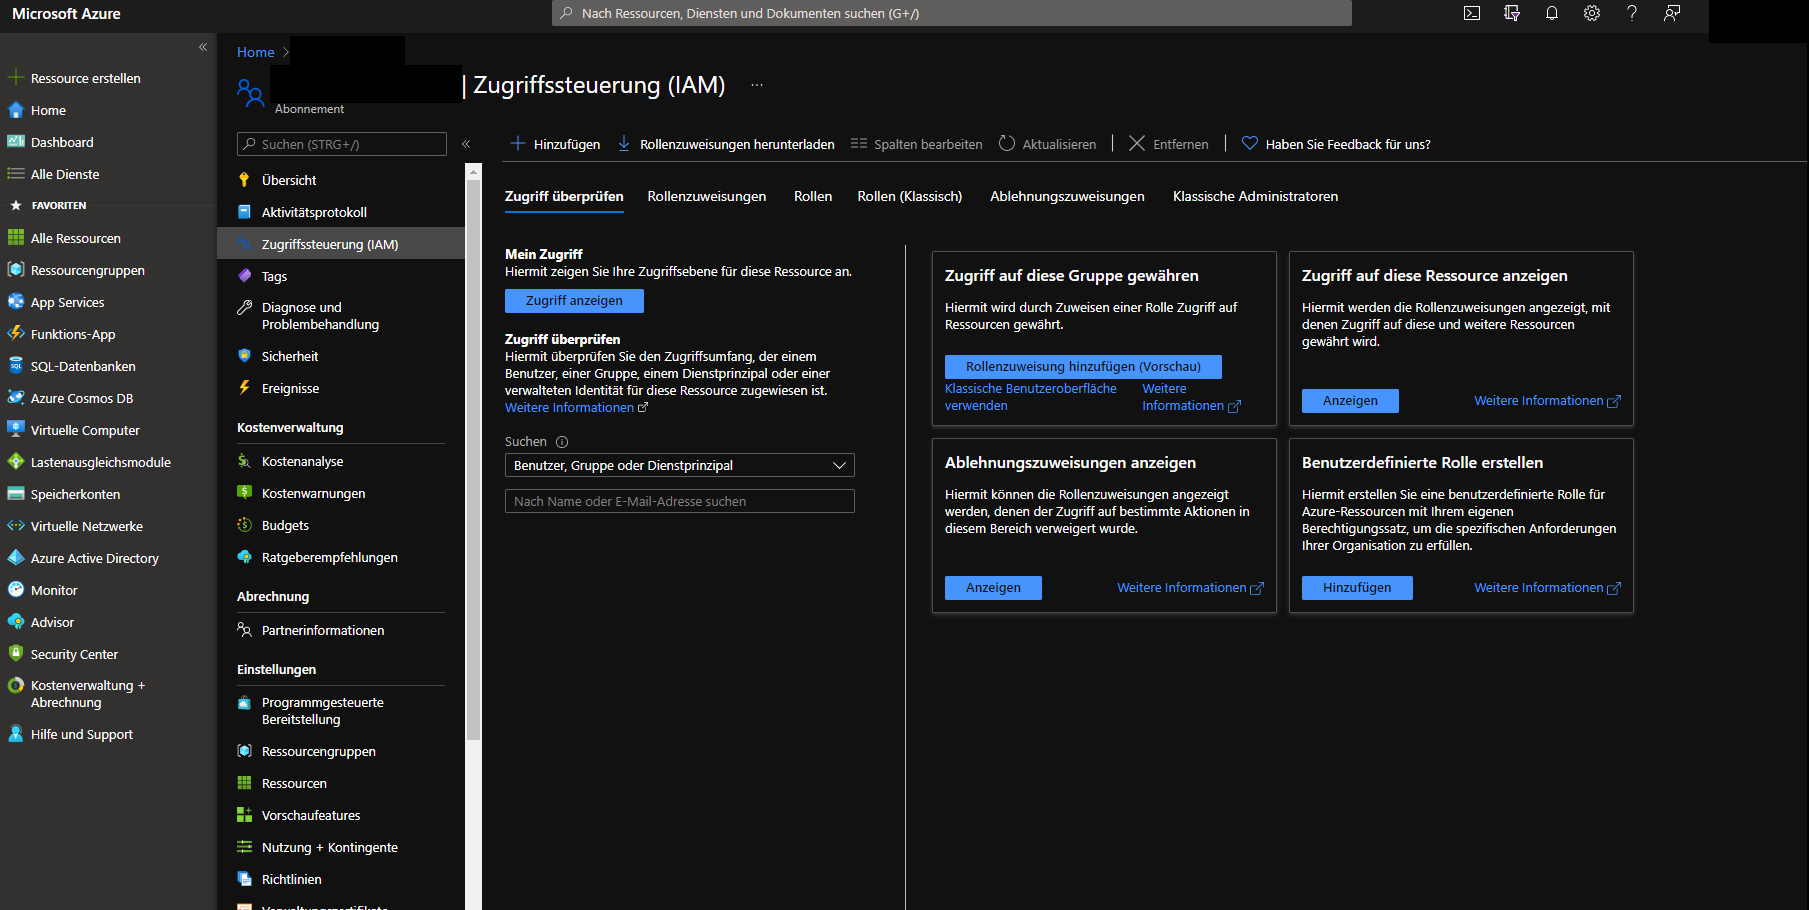Open the notifications bell
The height and width of the screenshot is (910, 1809).
click(x=1552, y=13)
